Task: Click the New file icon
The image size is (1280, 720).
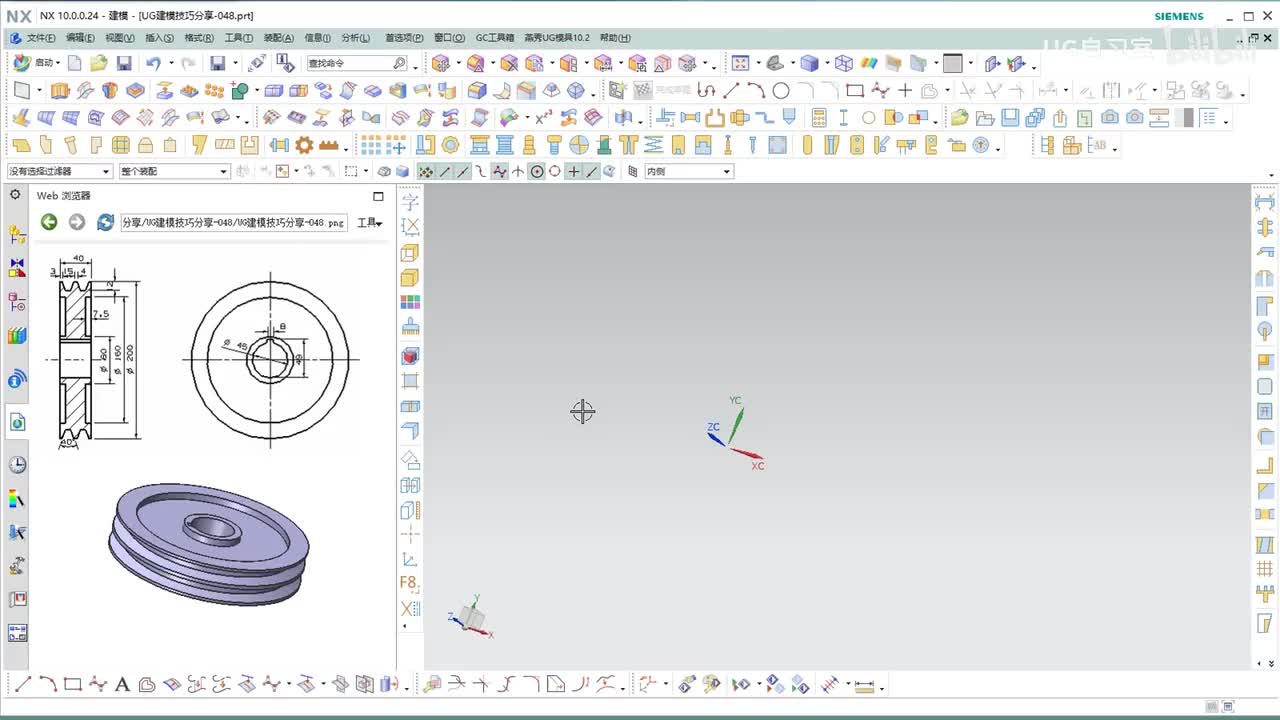Action: [75, 63]
